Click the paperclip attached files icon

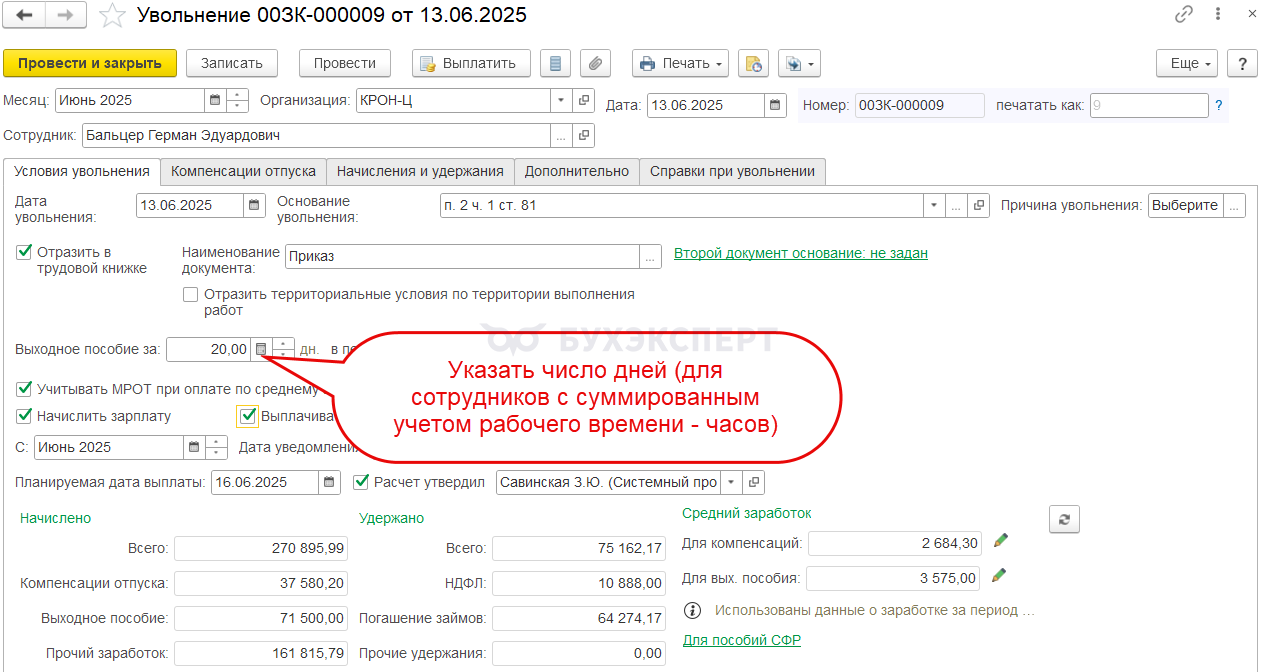[x=595, y=63]
